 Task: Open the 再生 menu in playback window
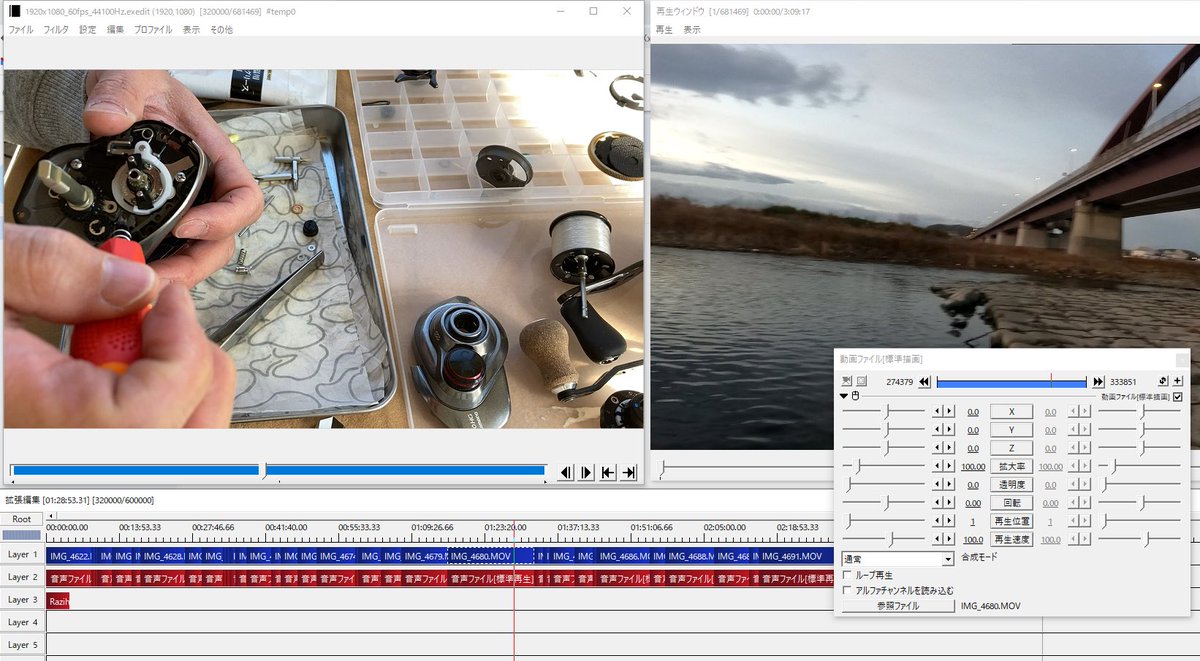(x=664, y=30)
